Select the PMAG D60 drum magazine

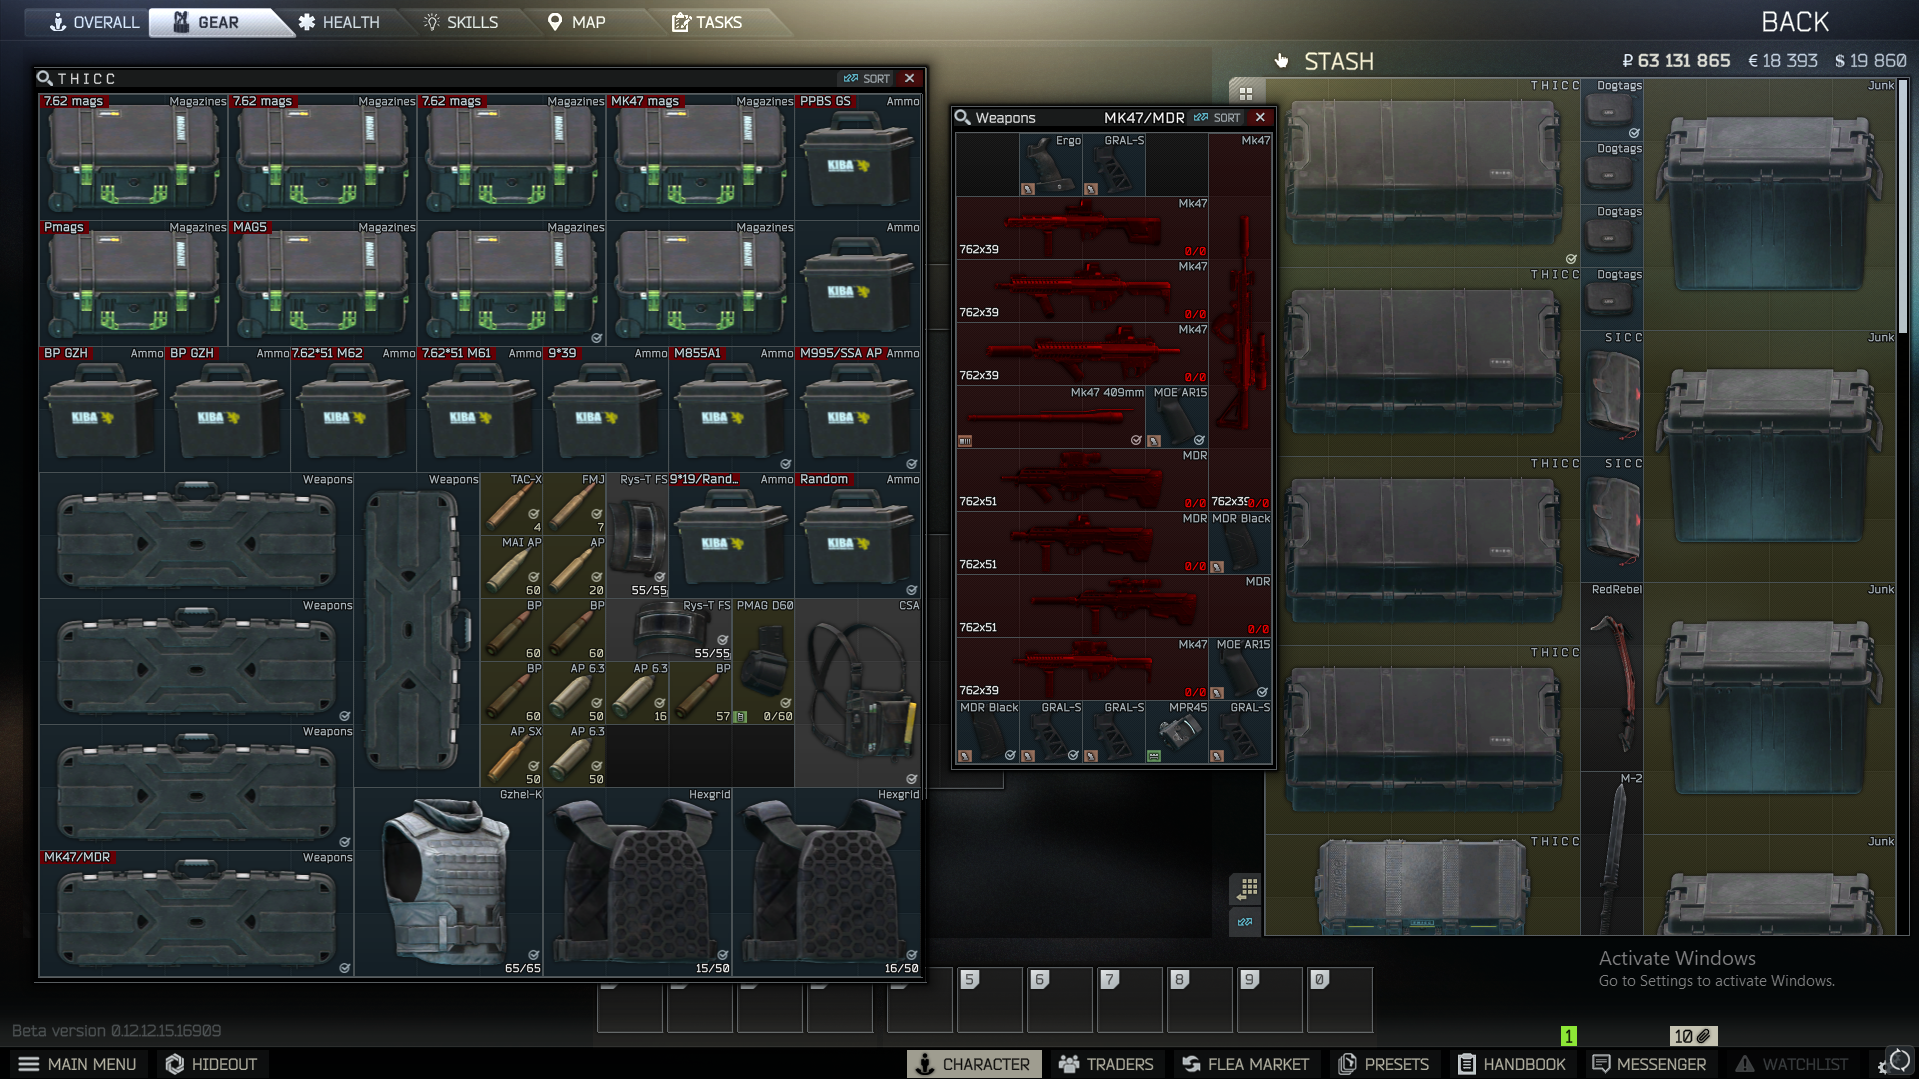coord(764,662)
